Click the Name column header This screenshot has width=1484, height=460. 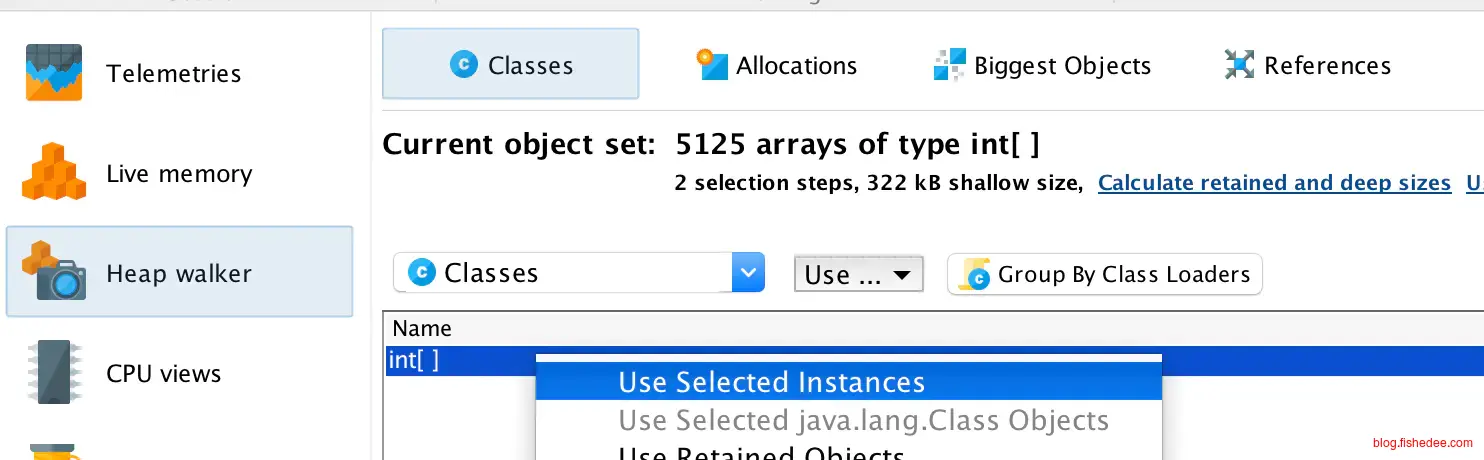422,328
